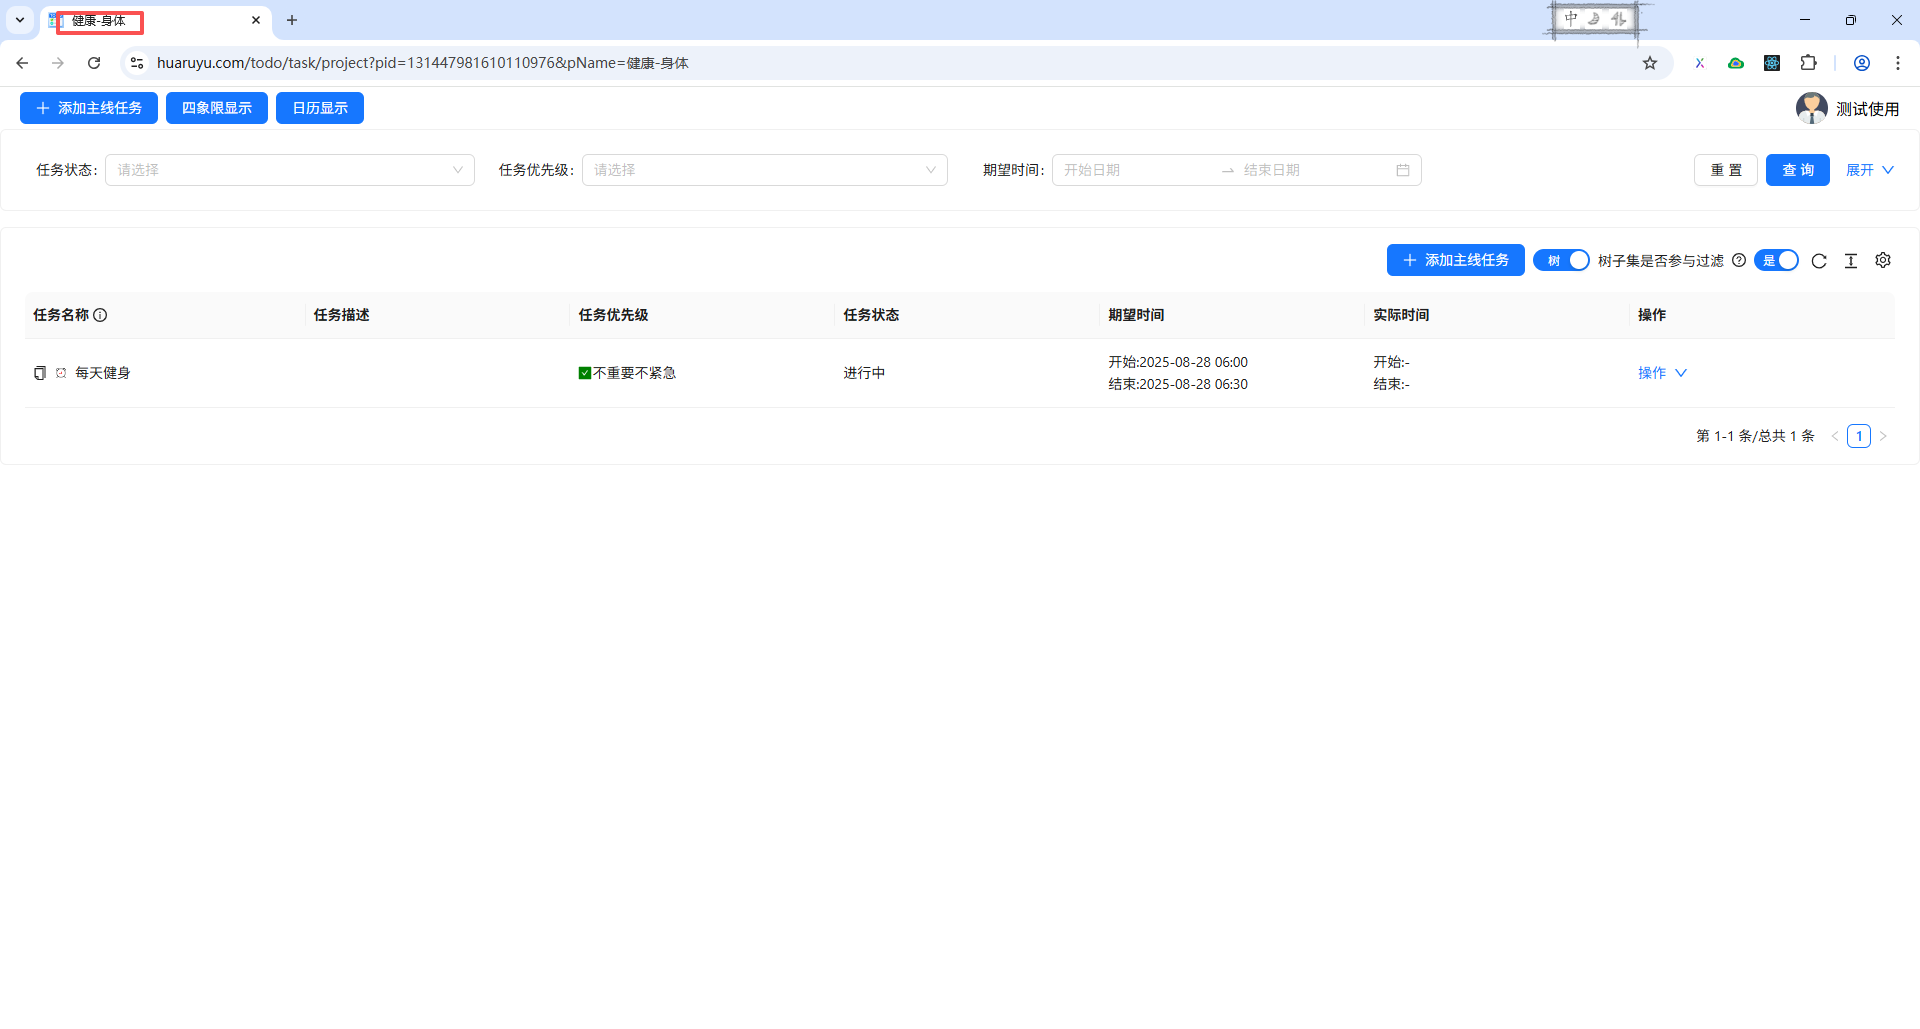
Task: Open the calendar icon in 期望时间 filter
Action: point(1404,170)
